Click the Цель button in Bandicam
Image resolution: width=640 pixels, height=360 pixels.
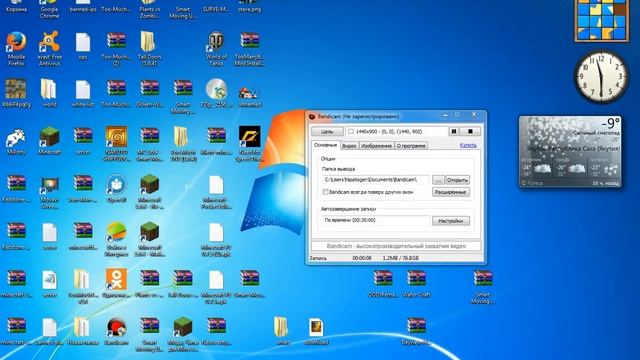(x=327, y=131)
